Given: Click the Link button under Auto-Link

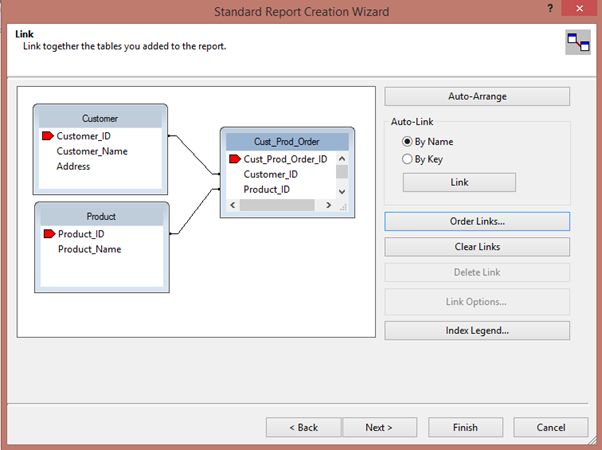Looking at the screenshot, I should click(x=459, y=182).
